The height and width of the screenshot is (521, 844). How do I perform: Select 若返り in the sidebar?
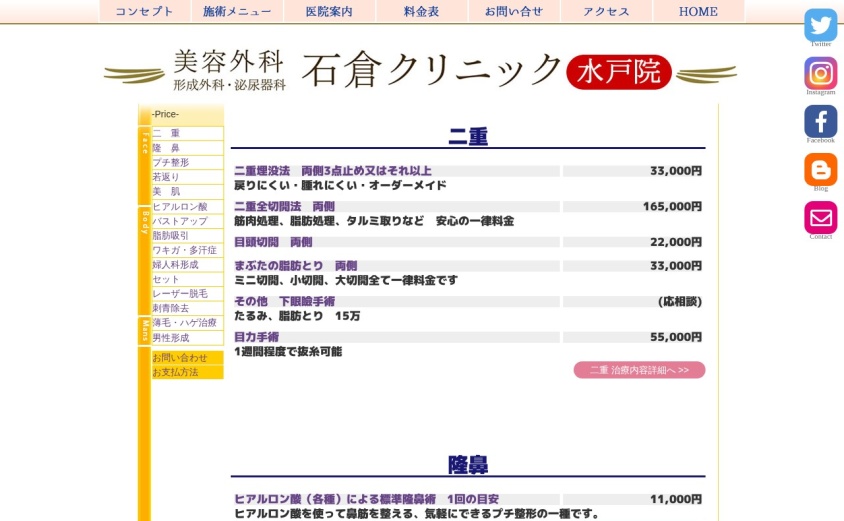pyautogui.click(x=187, y=177)
